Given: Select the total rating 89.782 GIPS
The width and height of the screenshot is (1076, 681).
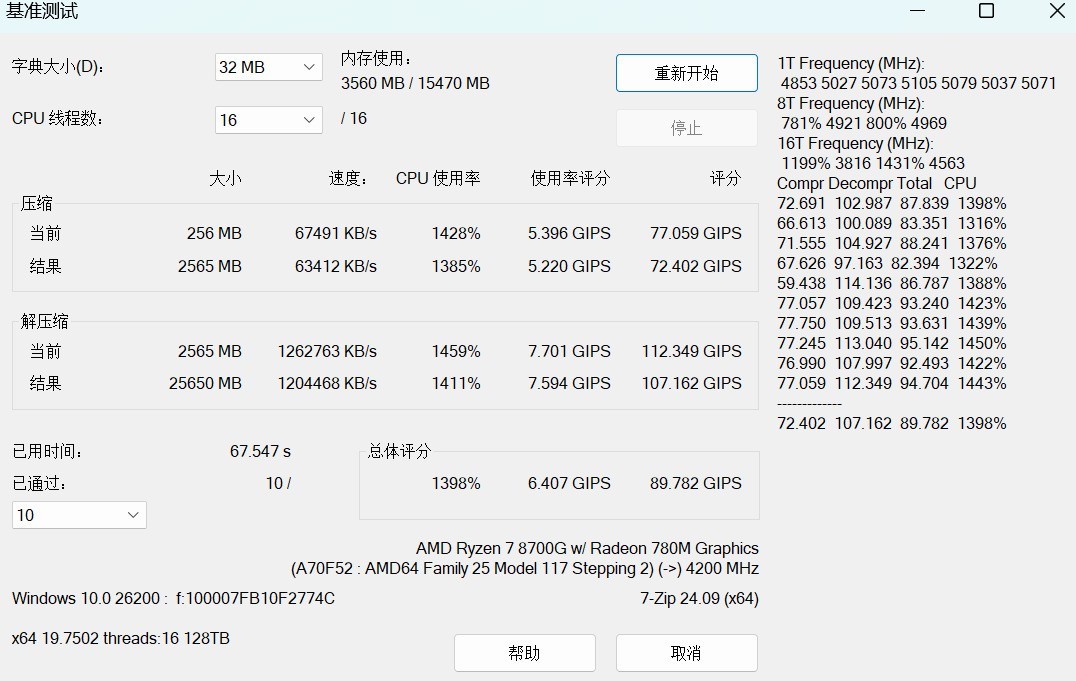Looking at the screenshot, I should [698, 483].
